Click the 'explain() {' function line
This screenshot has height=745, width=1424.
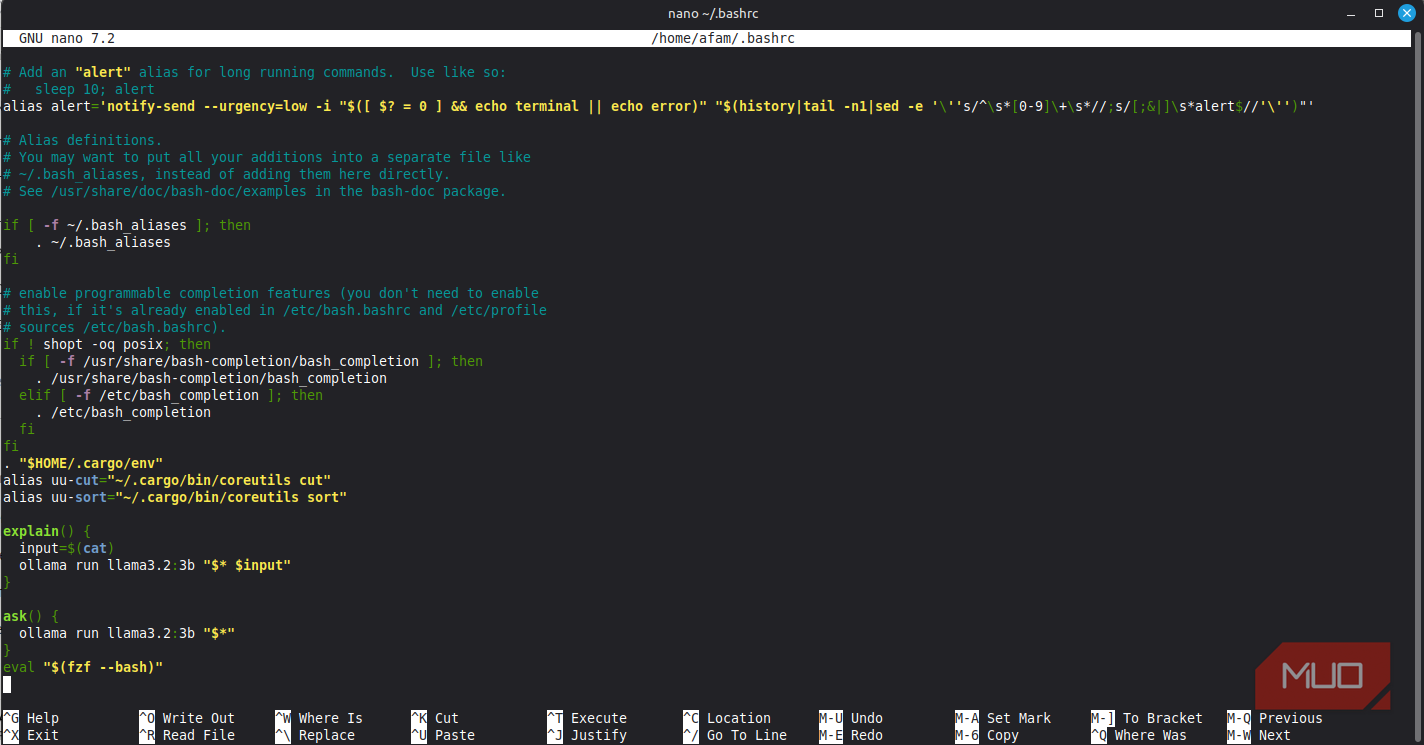(x=47, y=531)
